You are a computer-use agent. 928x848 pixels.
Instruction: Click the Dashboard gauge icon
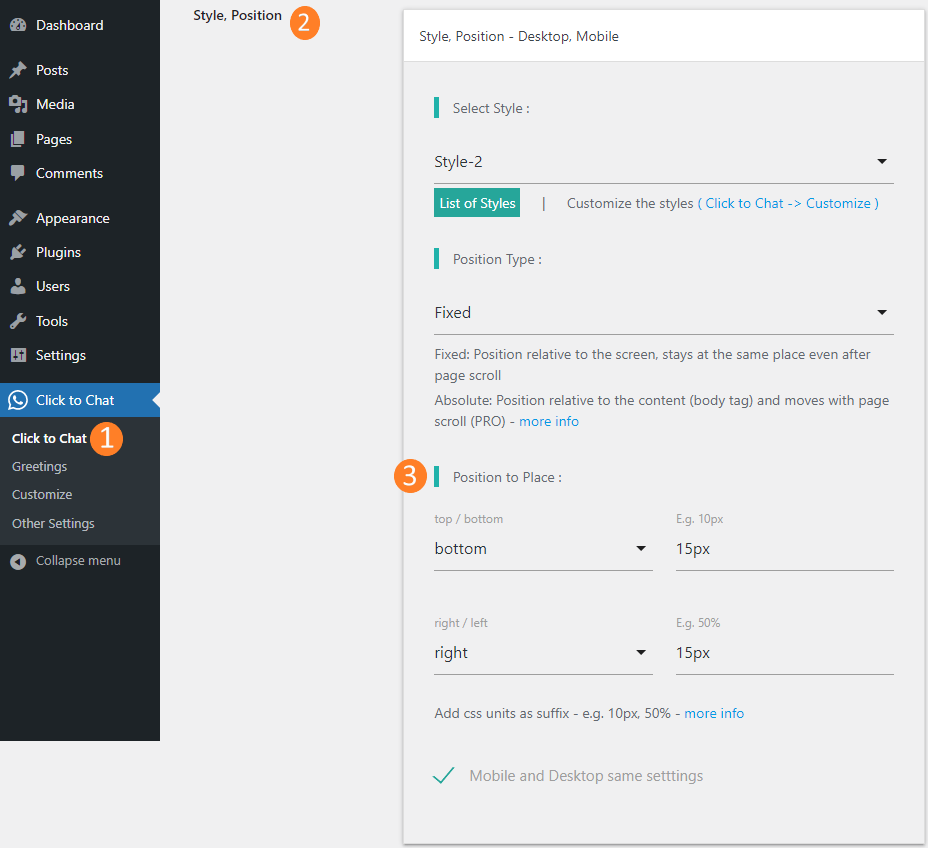[x=18, y=25]
